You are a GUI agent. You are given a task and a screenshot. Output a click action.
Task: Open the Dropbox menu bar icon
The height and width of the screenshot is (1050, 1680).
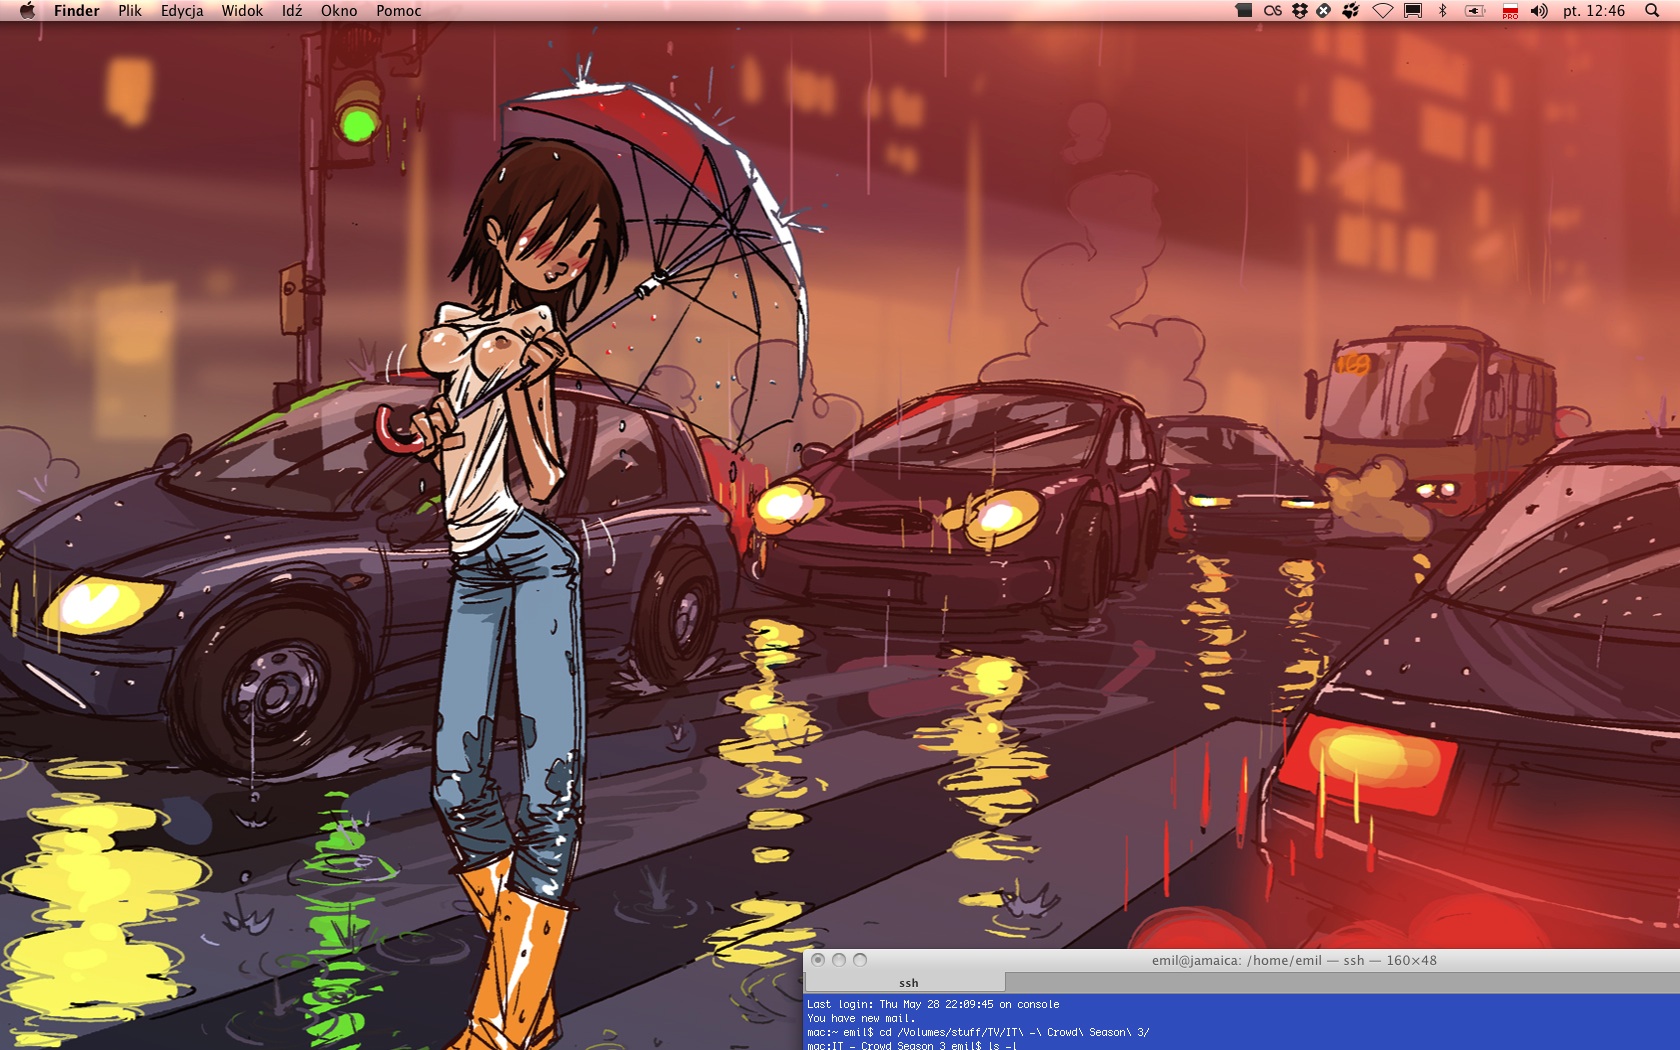pyautogui.click(x=1299, y=11)
